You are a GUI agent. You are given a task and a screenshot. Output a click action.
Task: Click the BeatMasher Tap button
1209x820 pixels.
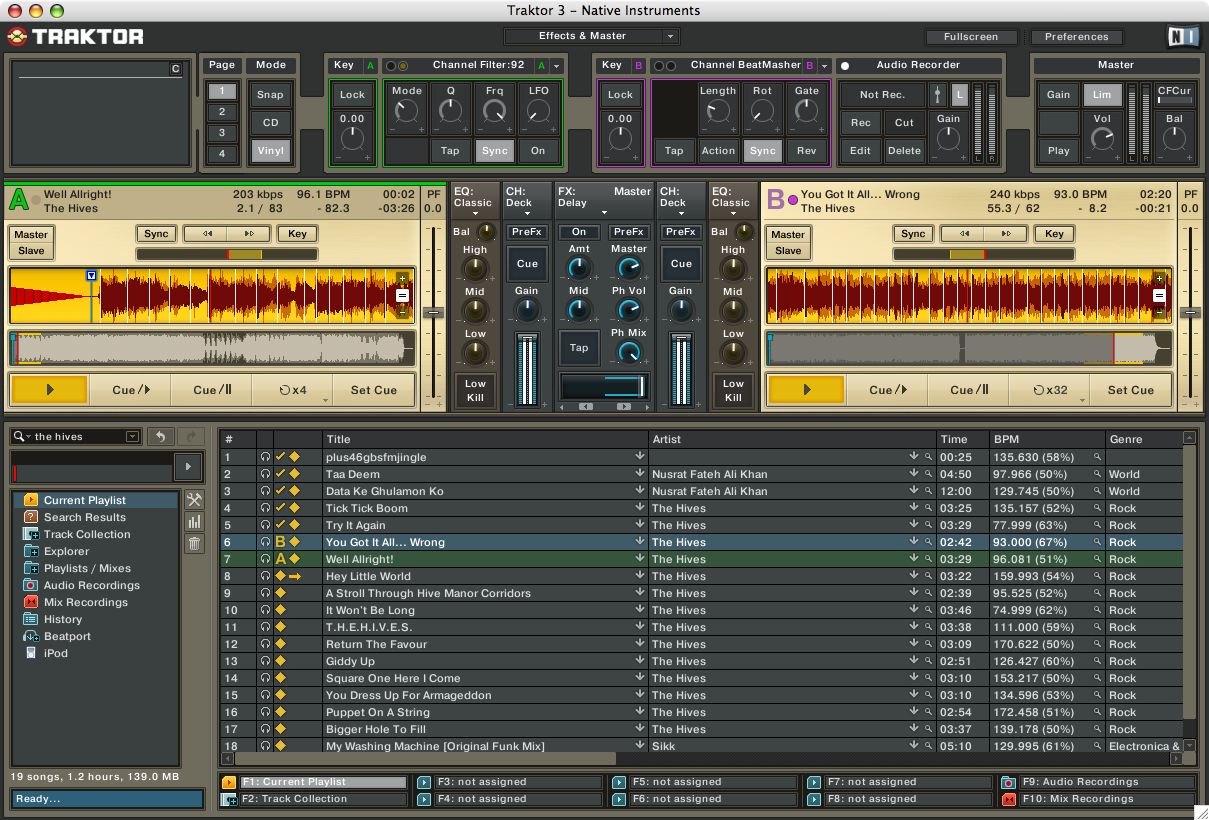point(675,151)
